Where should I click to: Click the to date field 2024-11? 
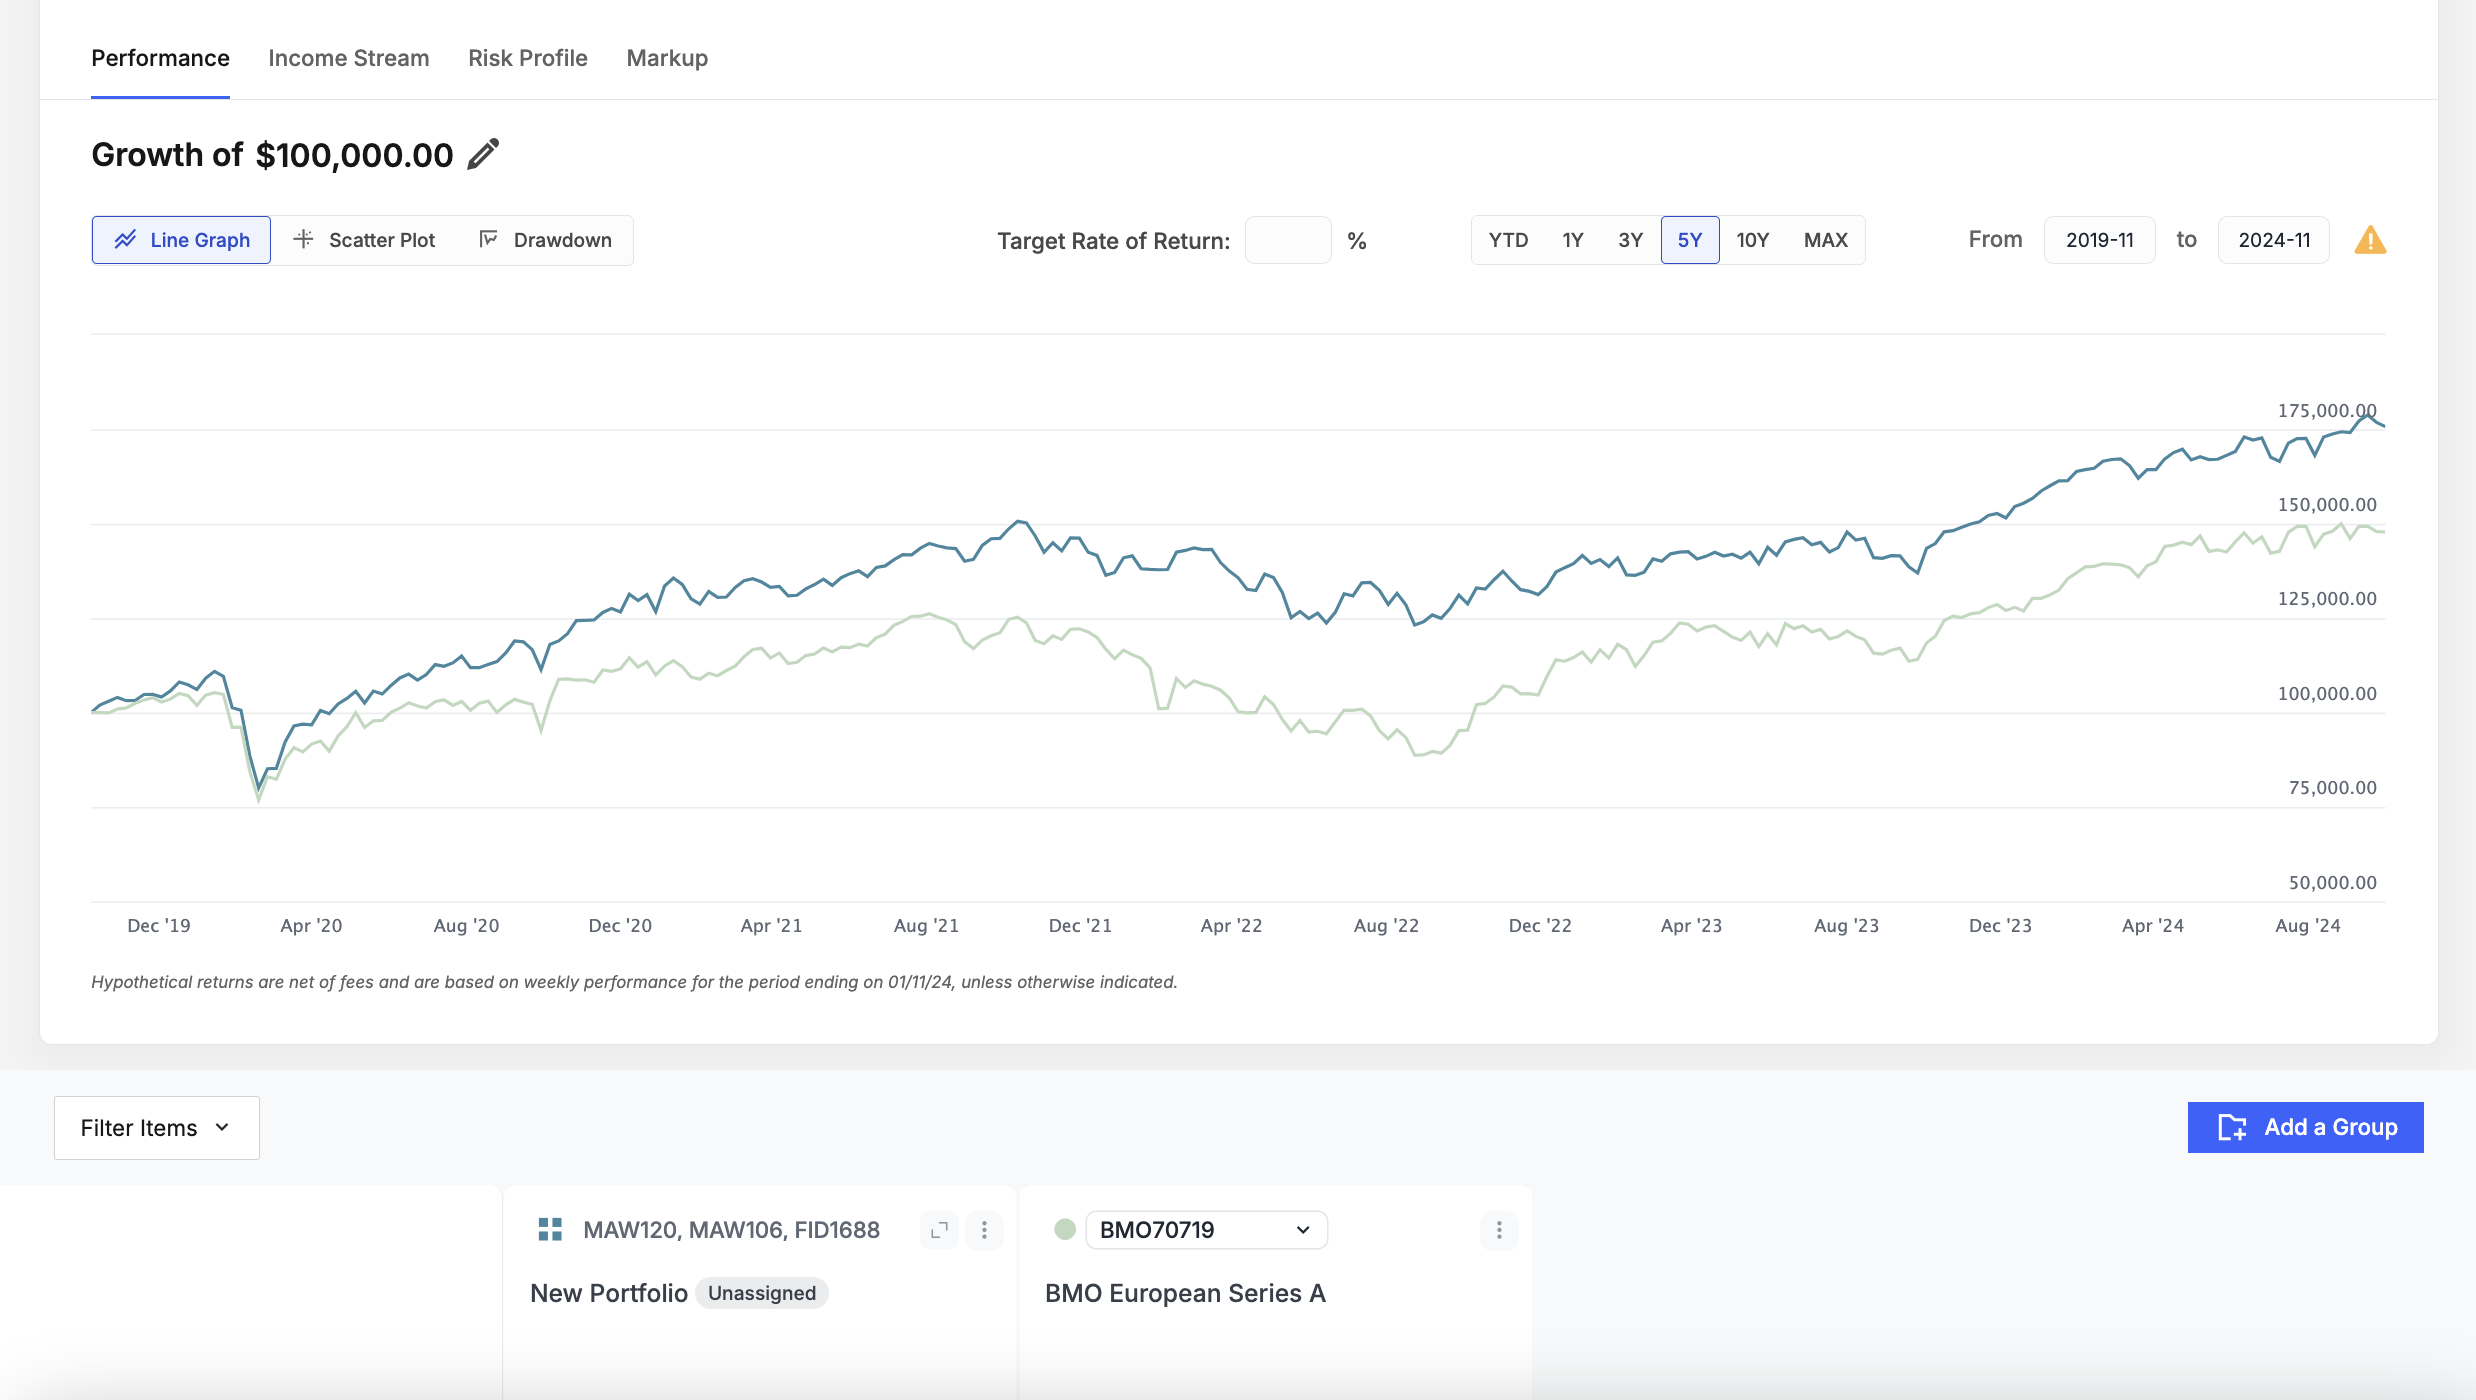click(x=2274, y=240)
